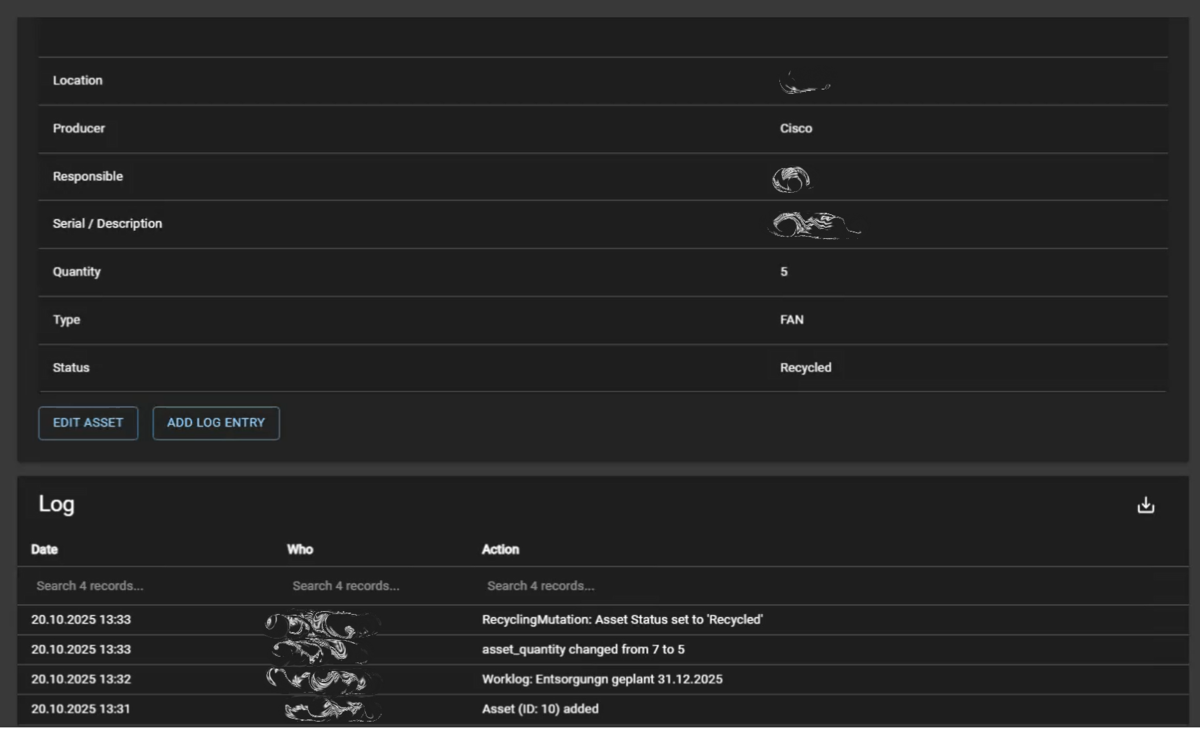The height and width of the screenshot is (736, 1200).
Task: Click the Recycled status value
Action: (805, 368)
